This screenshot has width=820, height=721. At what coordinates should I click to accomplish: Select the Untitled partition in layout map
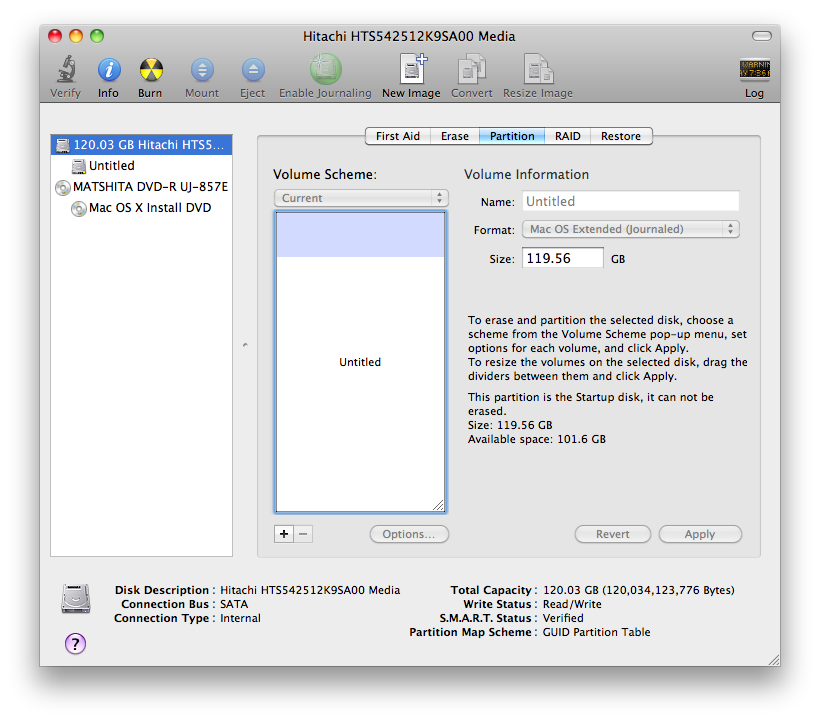[360, 362]
